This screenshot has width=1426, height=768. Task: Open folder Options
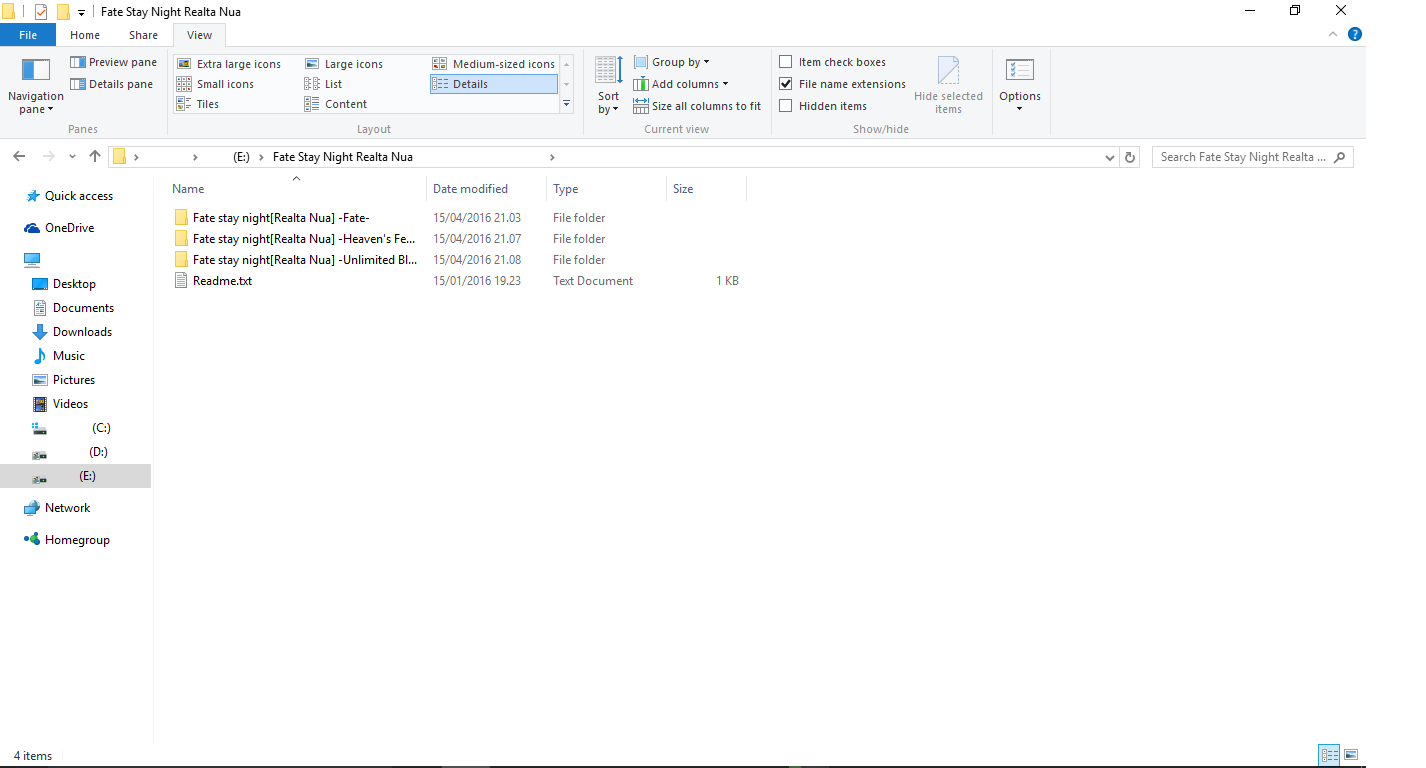coord(1020,86)
